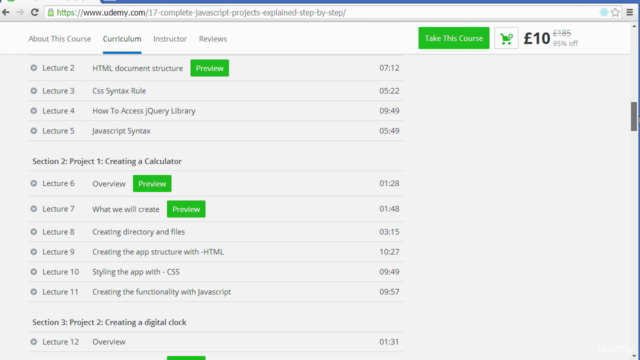Click the 10:27 duration of Lecture 9

coord(389,251)
